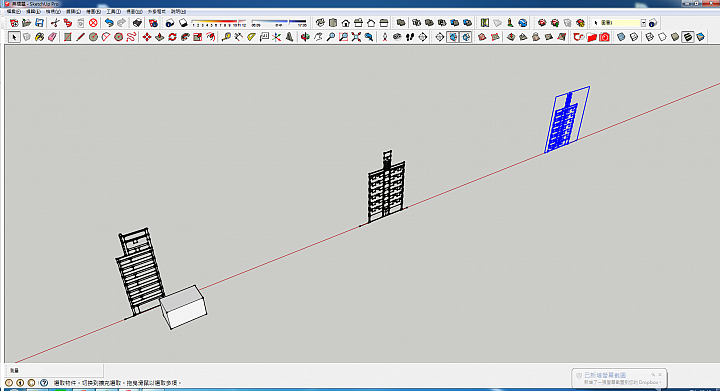
Task: Expand the layer dropdown arrow
Action: (643, 22)
